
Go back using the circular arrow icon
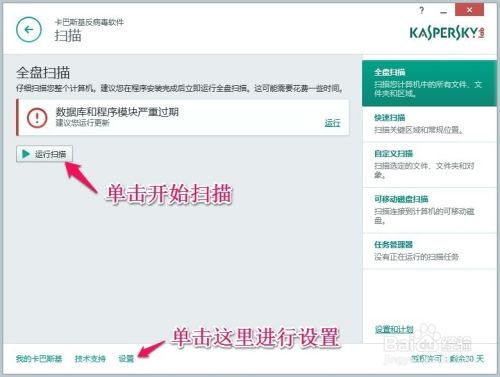tap(29, 30)
